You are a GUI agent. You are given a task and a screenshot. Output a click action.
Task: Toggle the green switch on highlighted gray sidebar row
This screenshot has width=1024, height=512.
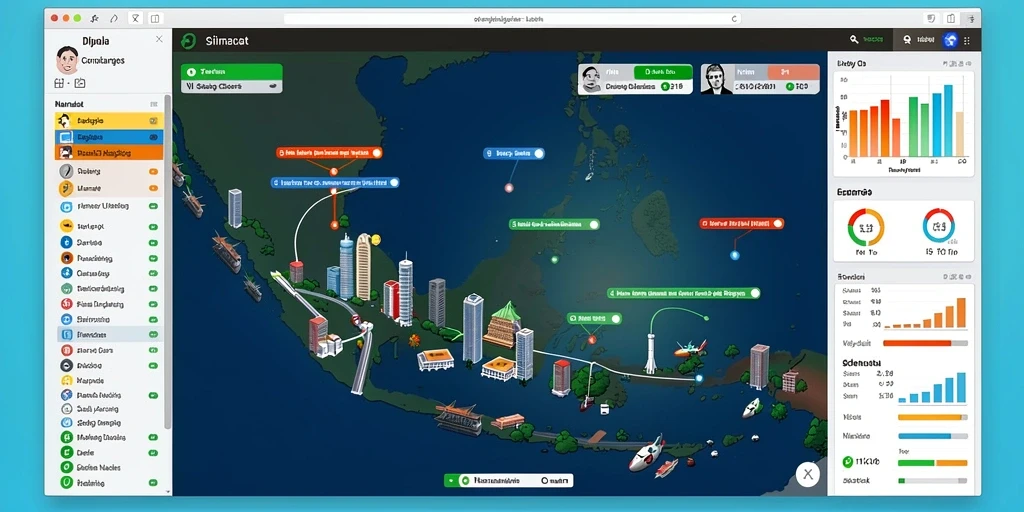(153, 334)
